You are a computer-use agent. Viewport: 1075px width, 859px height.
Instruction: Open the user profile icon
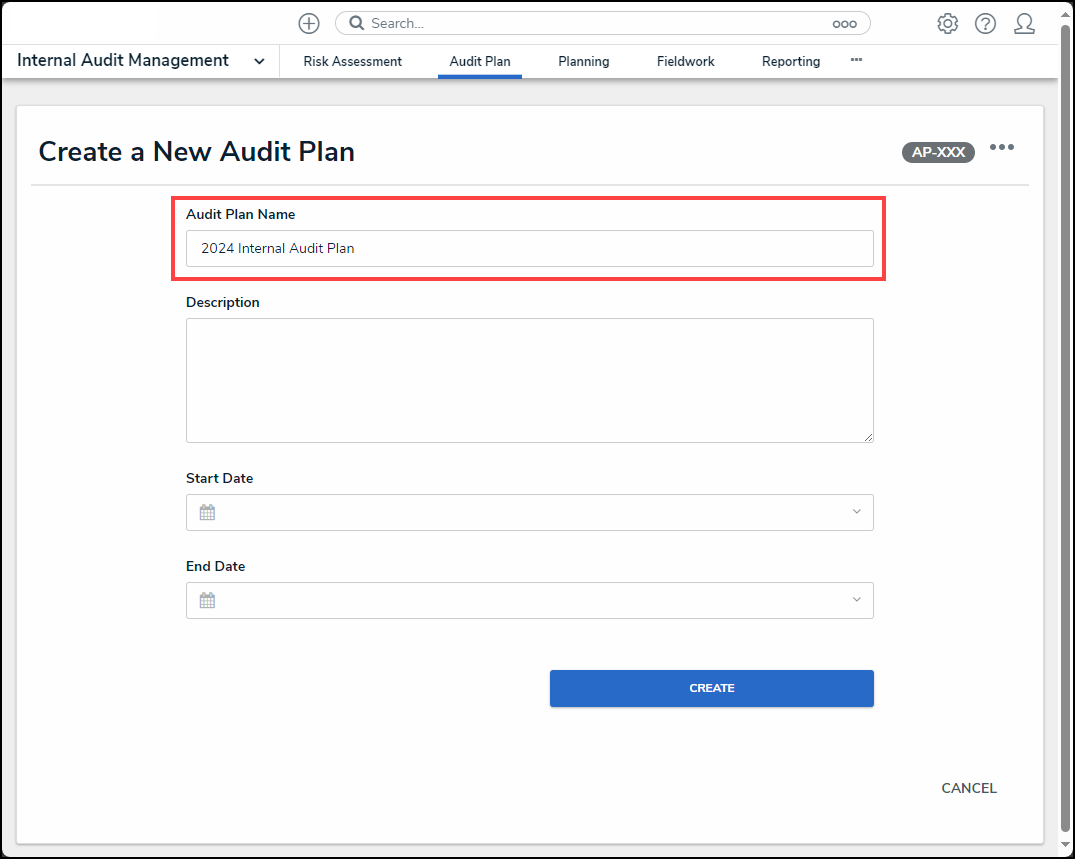click(1024, 24)
